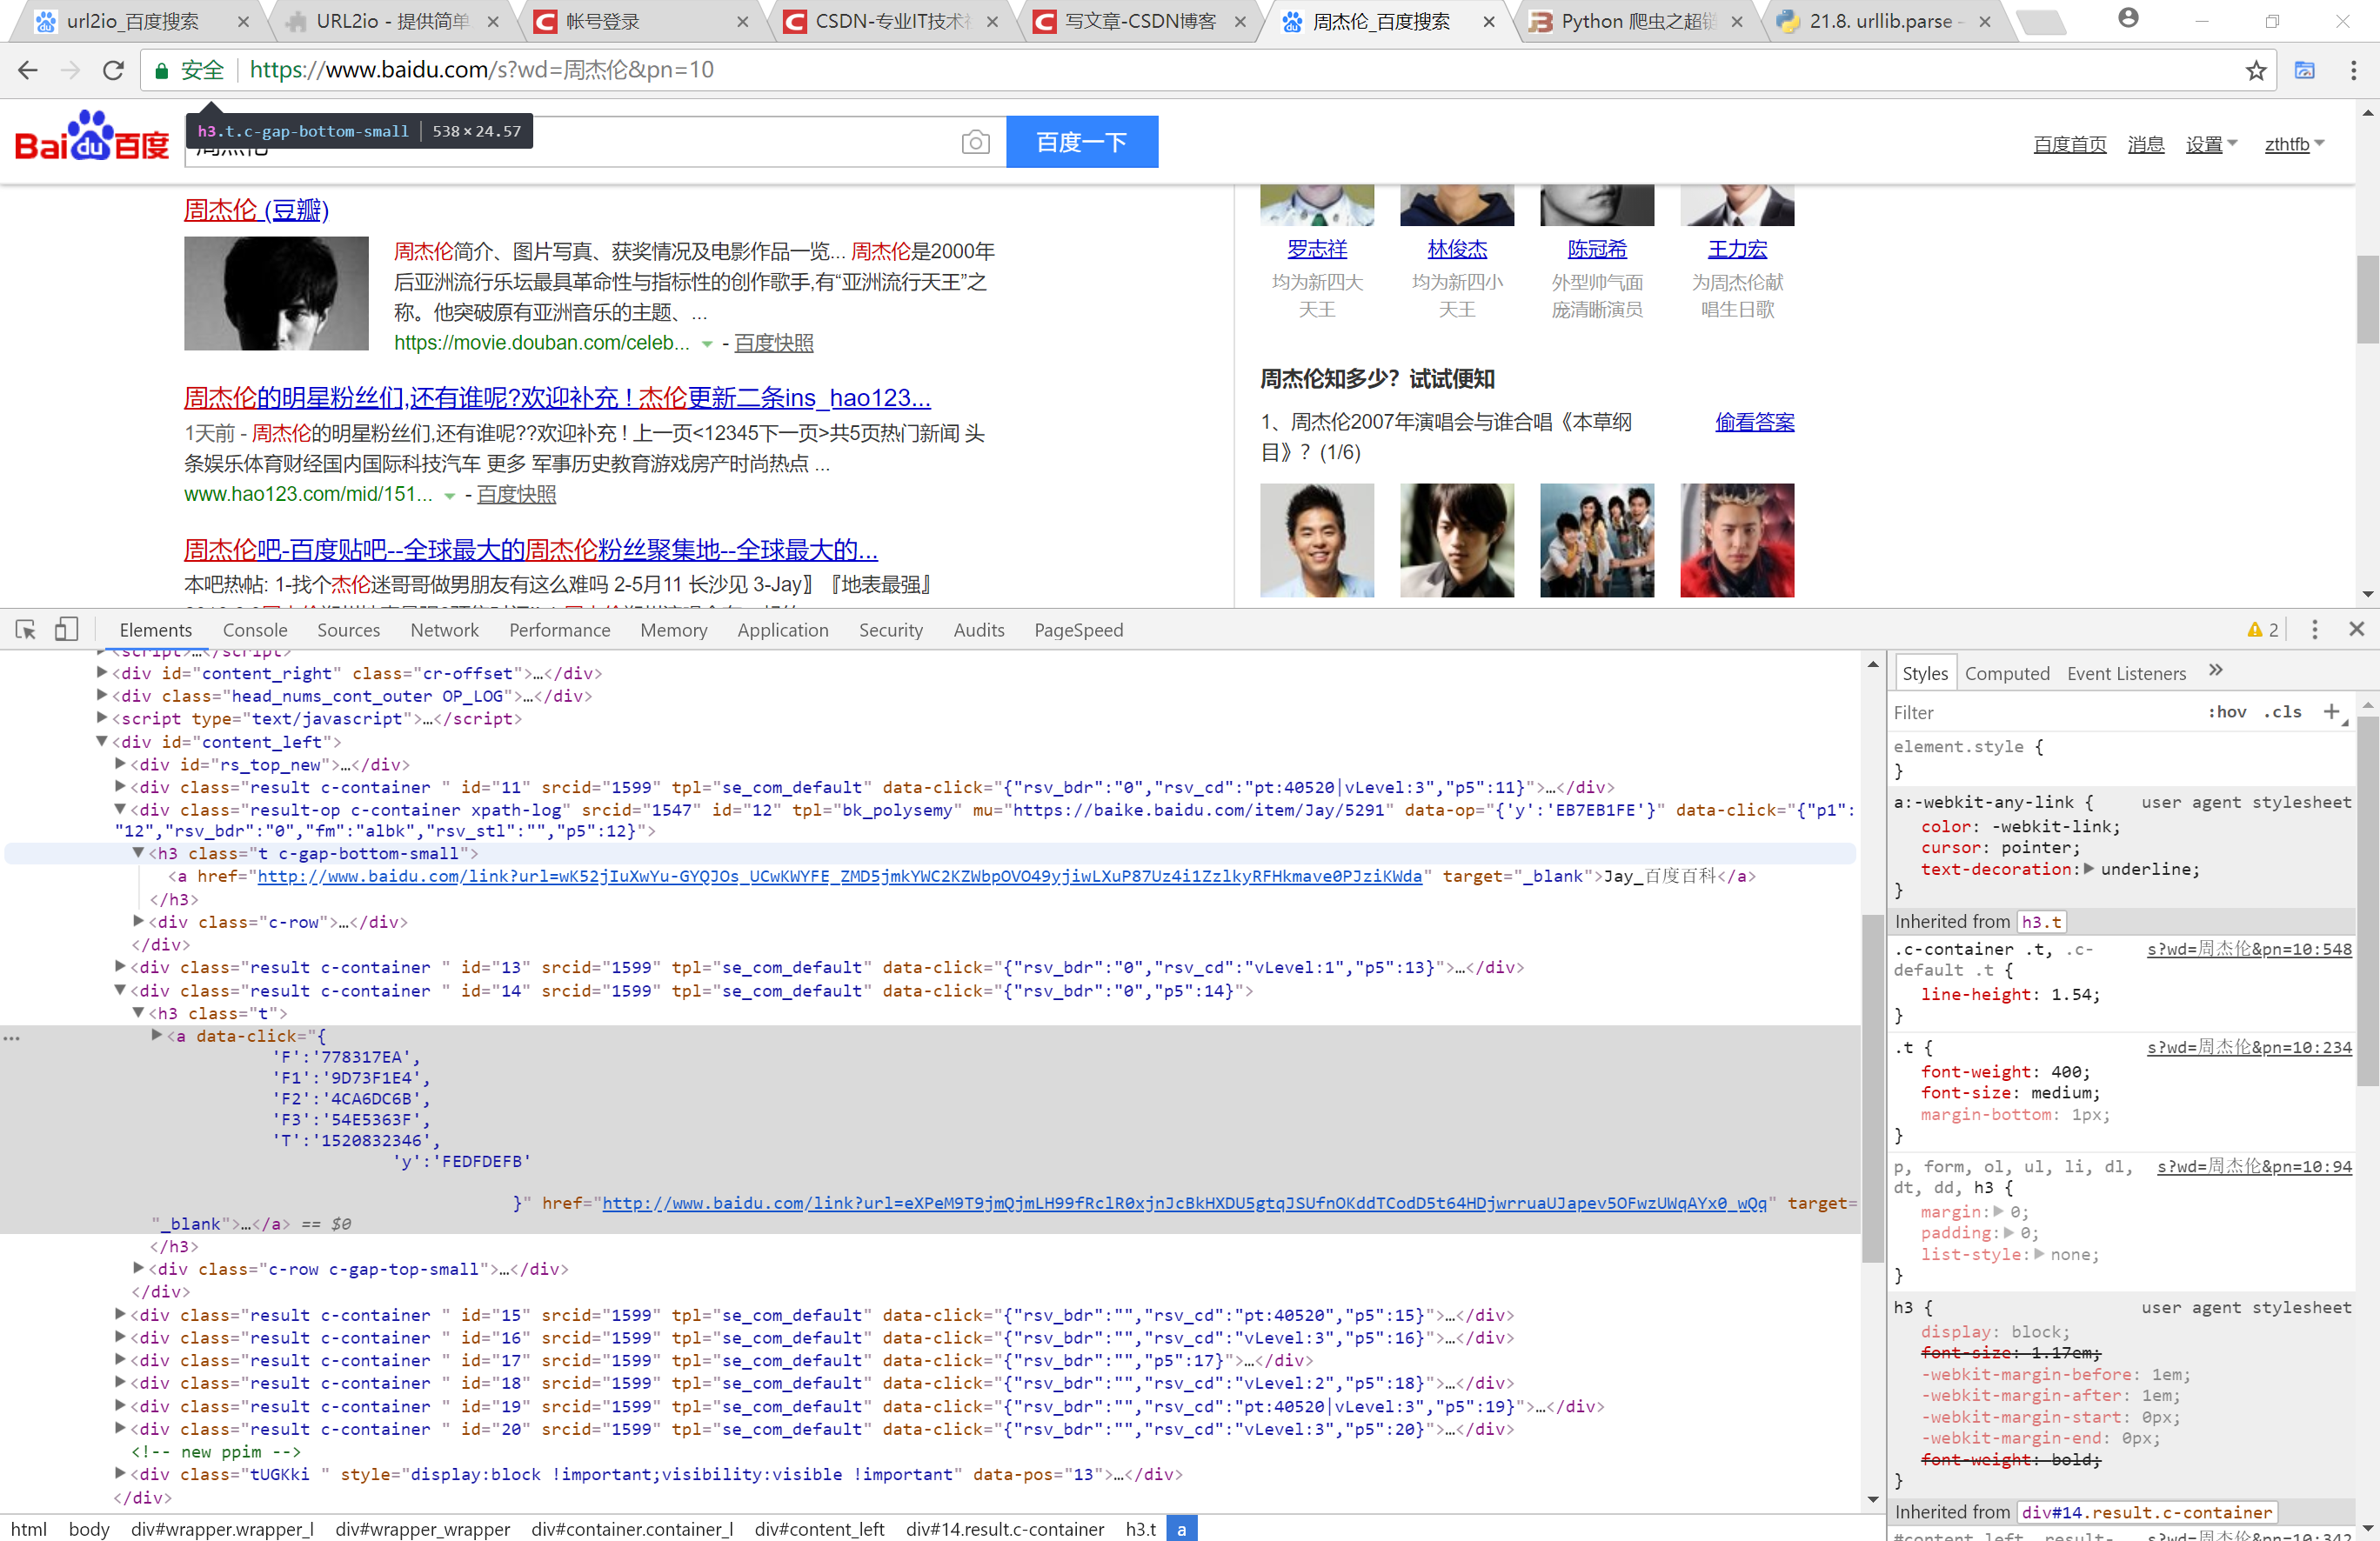Image resolution: width=2380 pixels, height=1541 pixels.
Task: Collapse the div id=content_left node
Action: tap(102, 741)
